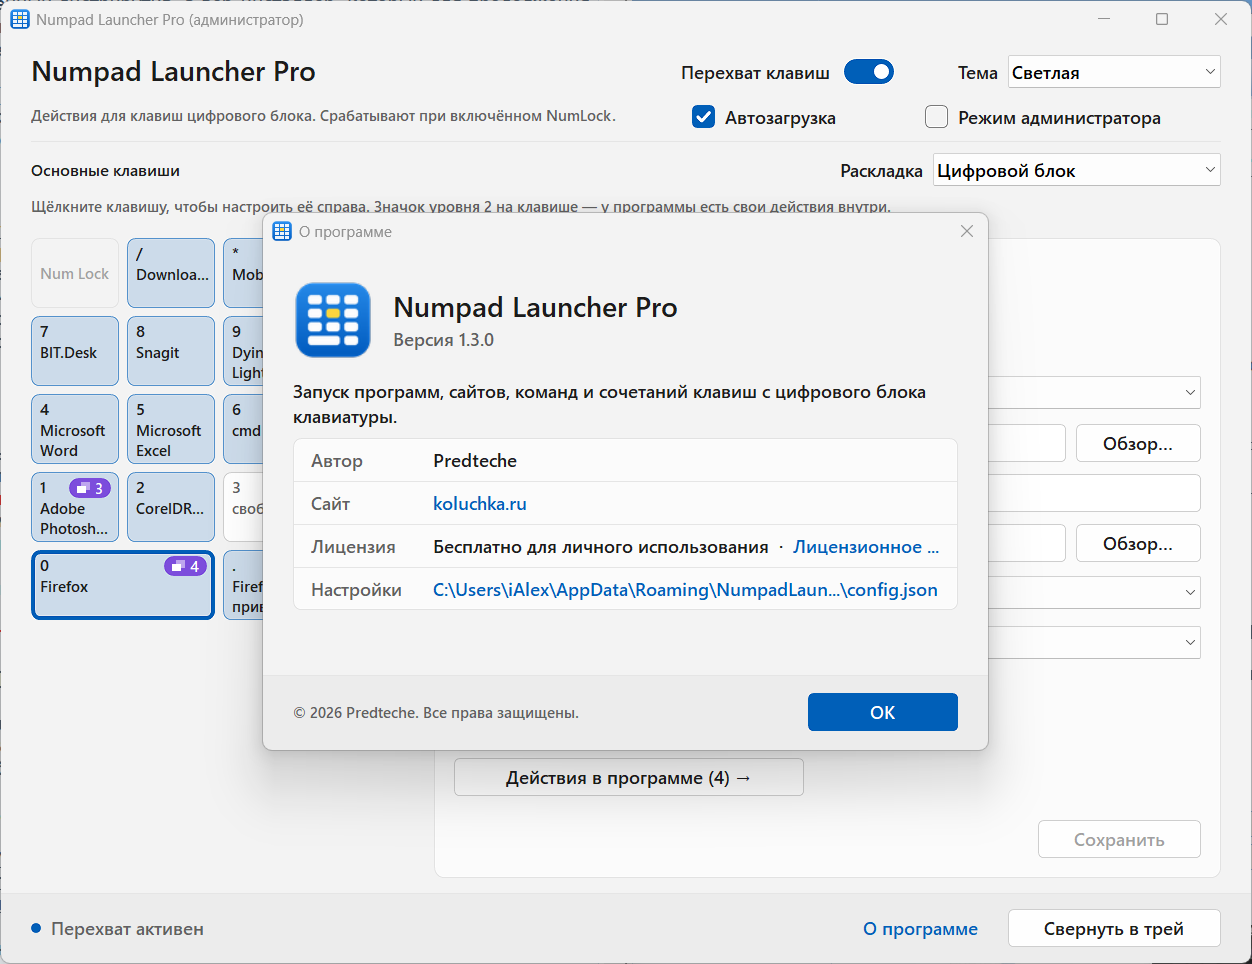1252x964 pixels.
Task: Click the app icon in the main window title bar
Action: coord(20,19)
